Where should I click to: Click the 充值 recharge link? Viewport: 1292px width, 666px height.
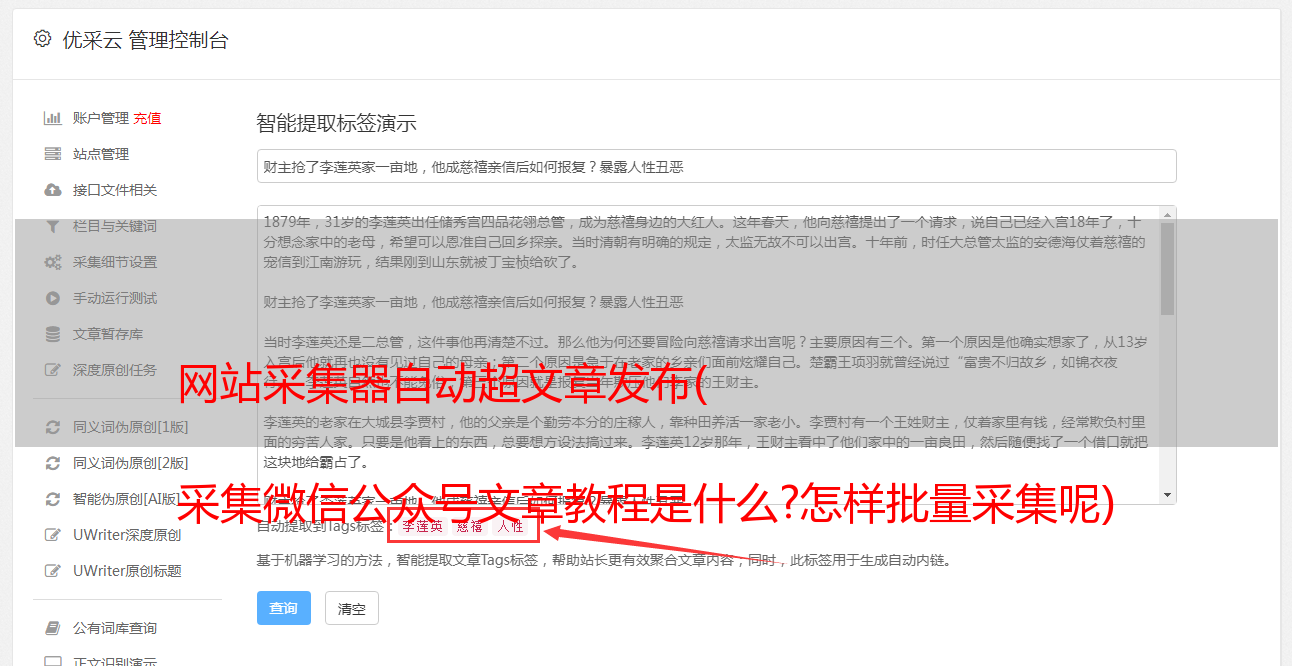147,118
